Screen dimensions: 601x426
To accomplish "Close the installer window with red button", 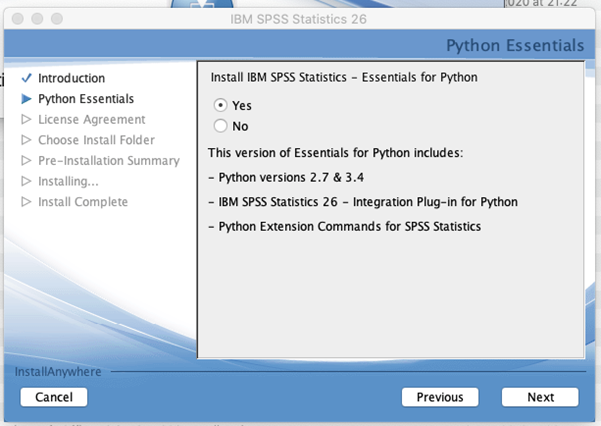I will click(x=18, y=18).
